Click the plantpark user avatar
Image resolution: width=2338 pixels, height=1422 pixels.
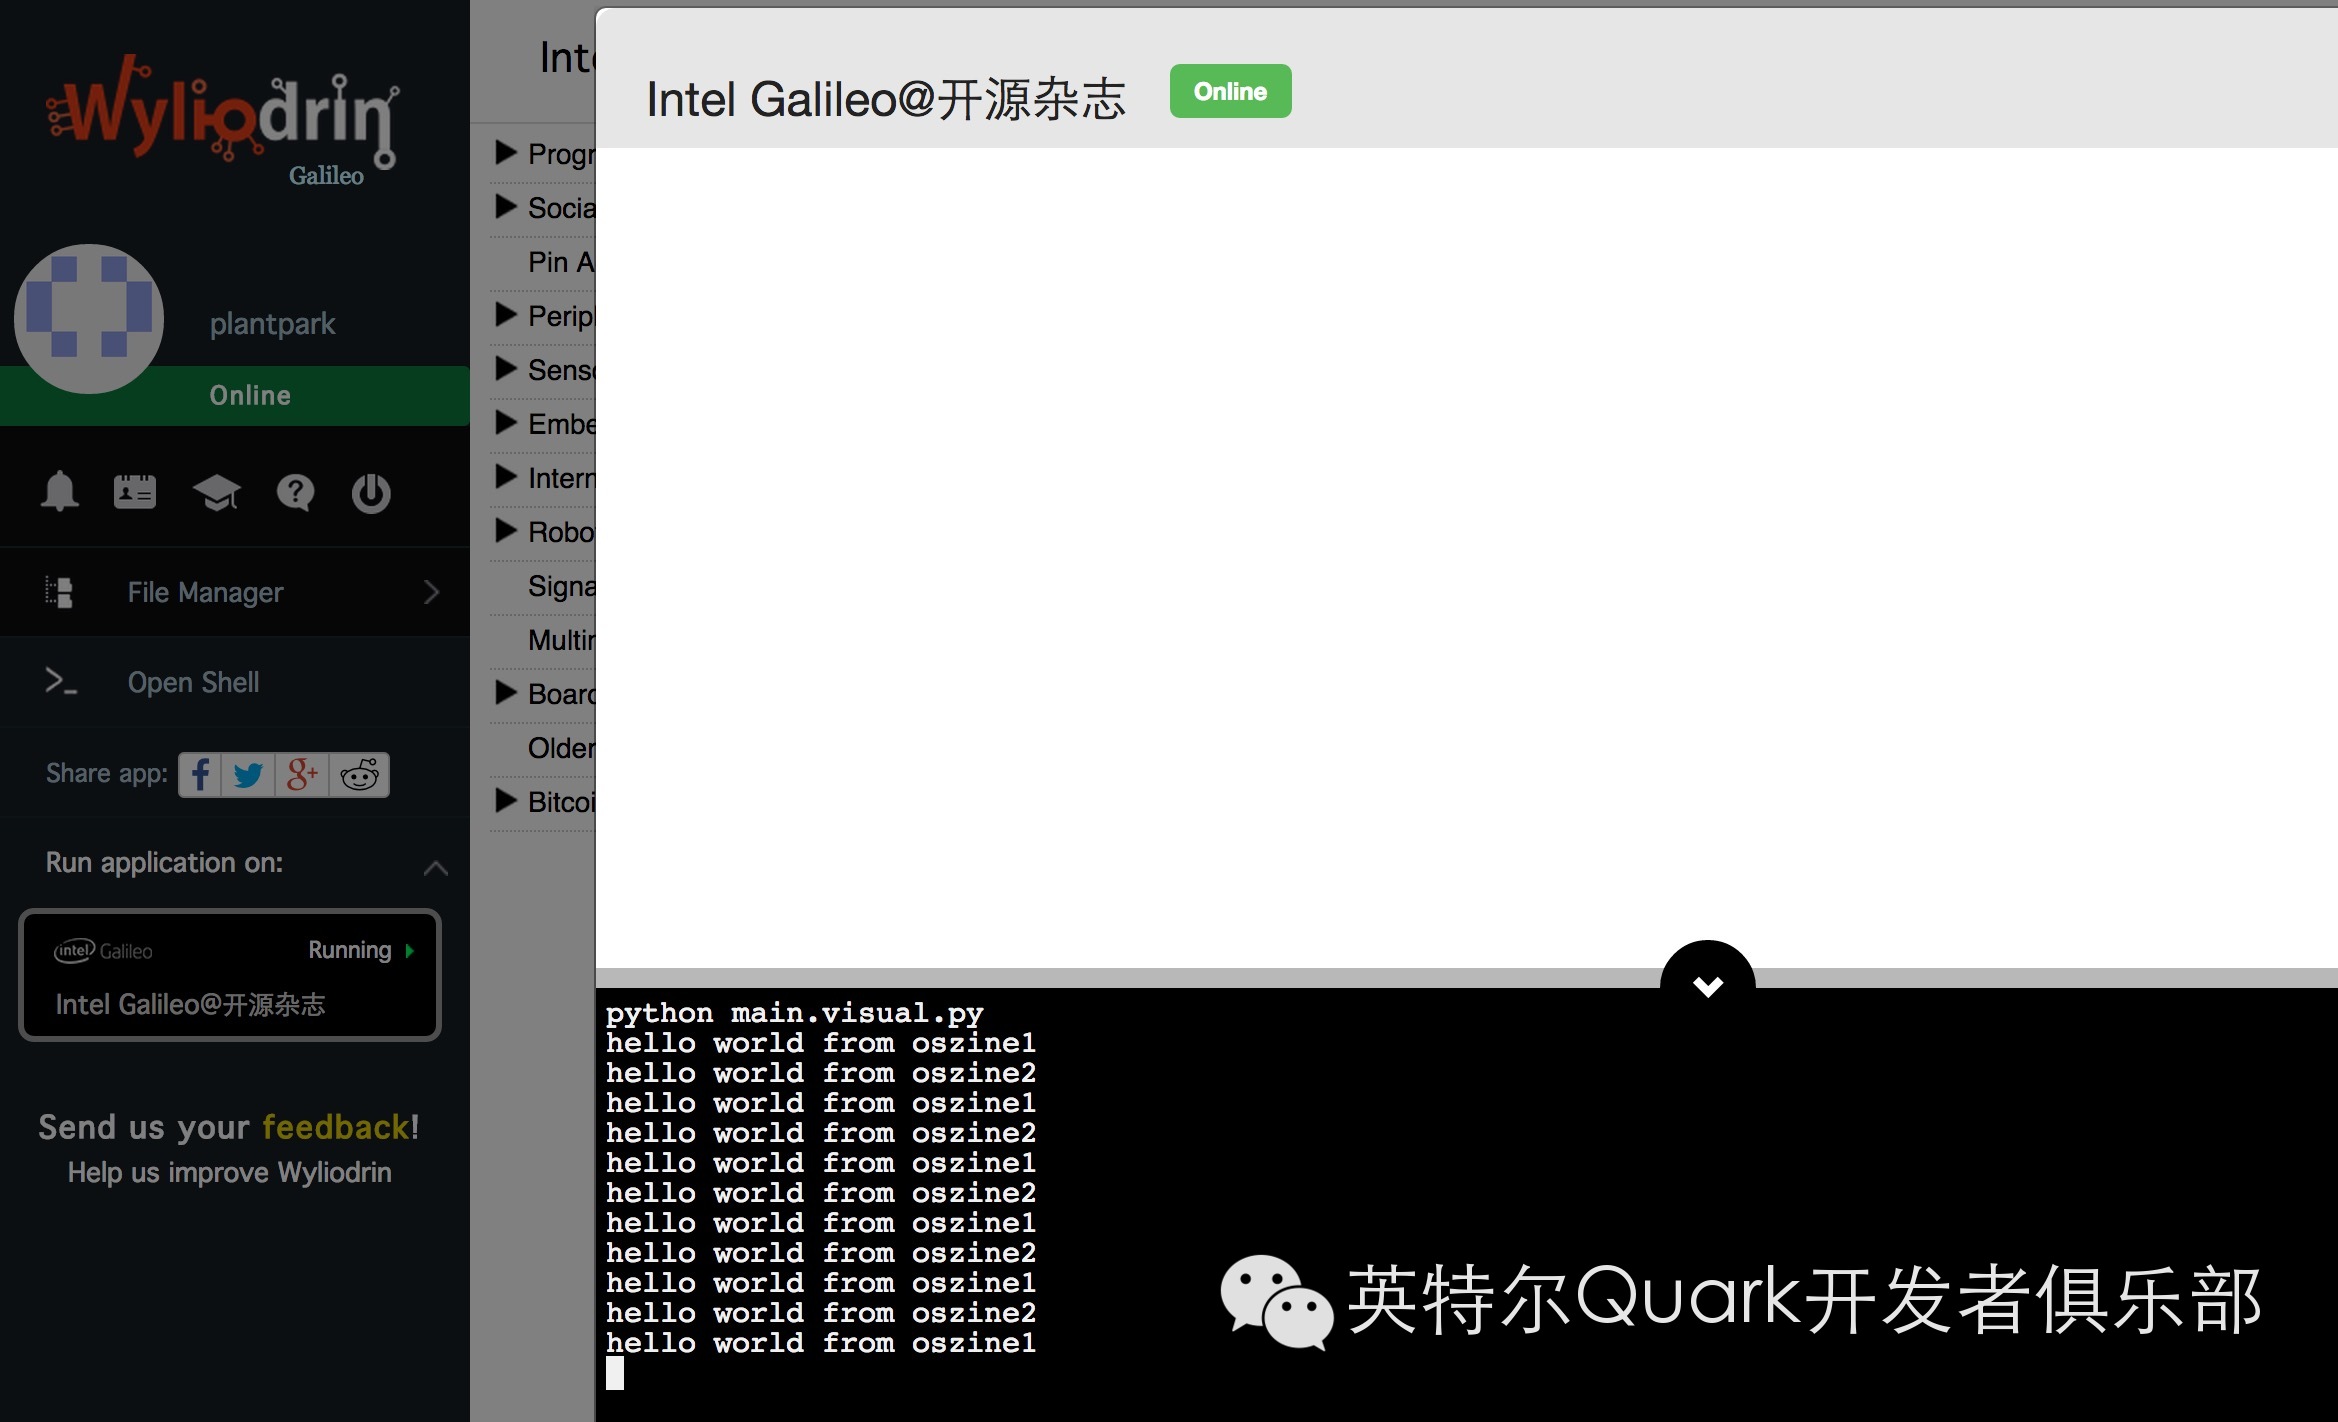tap(89, 318)
